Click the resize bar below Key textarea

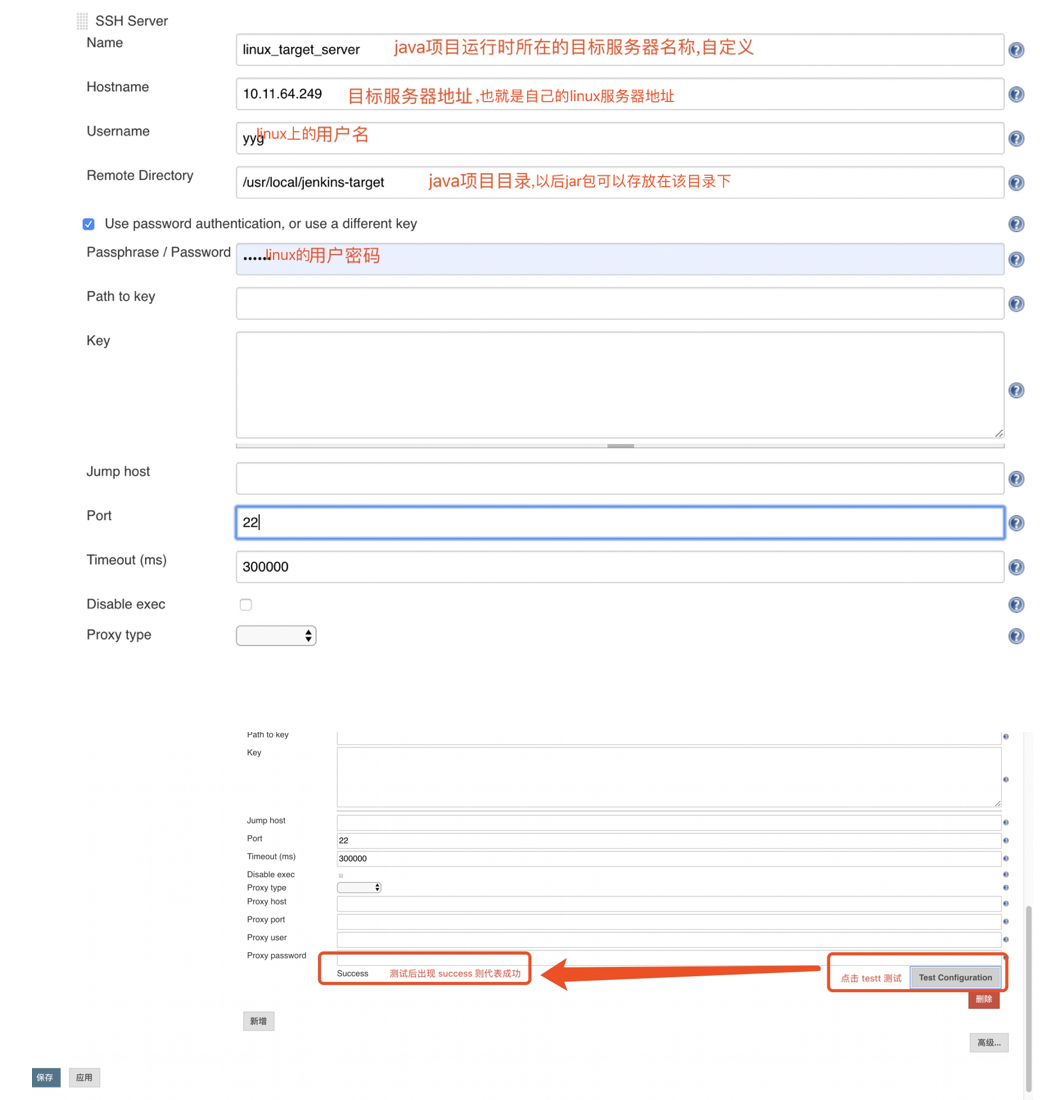620,445
